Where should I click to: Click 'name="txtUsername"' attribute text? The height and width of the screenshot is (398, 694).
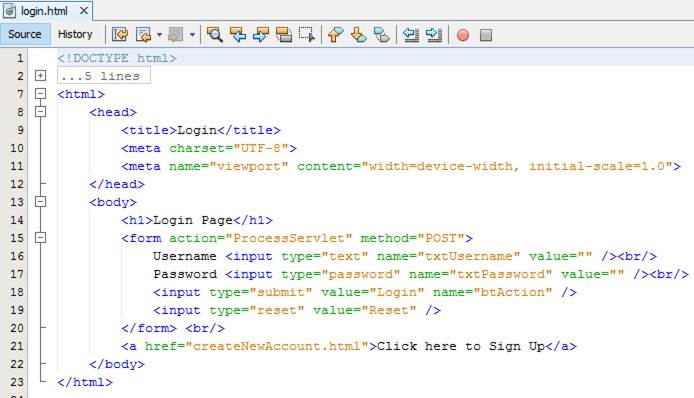[448, 256]
